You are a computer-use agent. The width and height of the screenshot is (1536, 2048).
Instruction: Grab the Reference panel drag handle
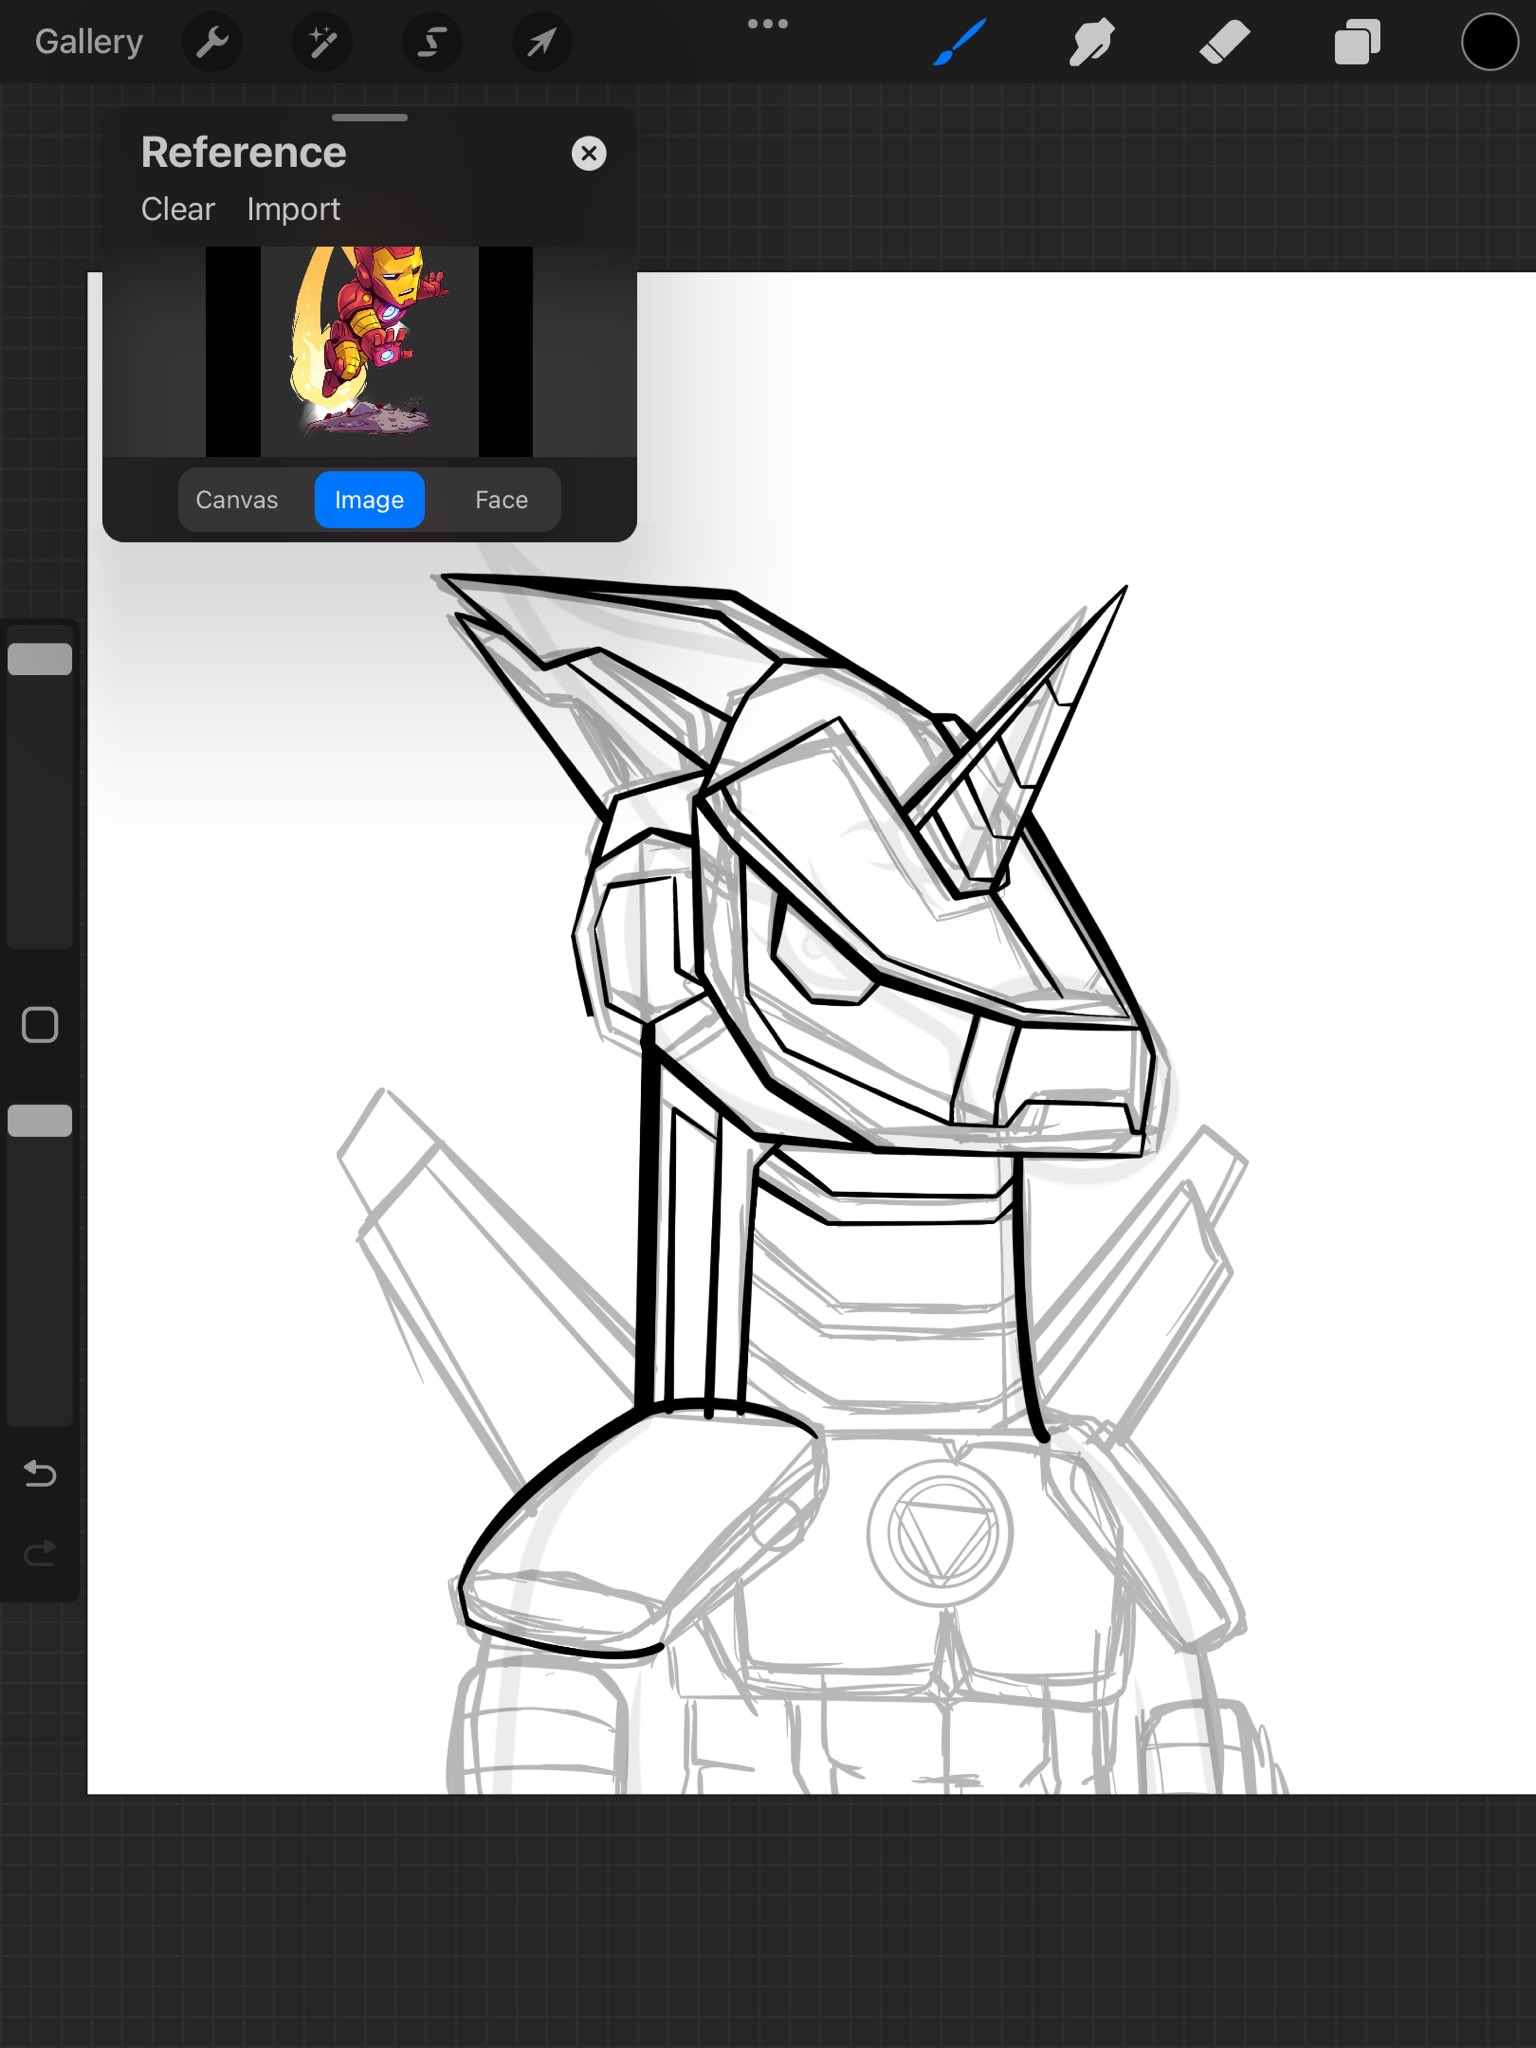pyautogui.click(x=370, y=118)
